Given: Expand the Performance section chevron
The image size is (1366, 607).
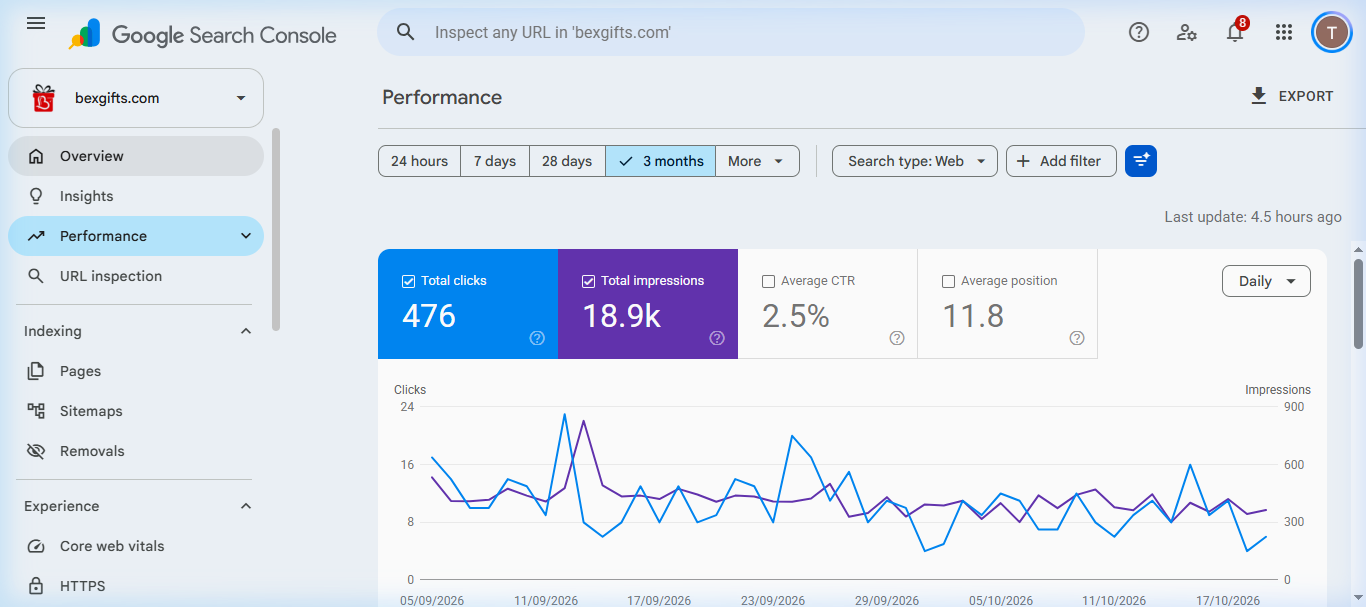Looking at the screenshot, I should point(246,236).
